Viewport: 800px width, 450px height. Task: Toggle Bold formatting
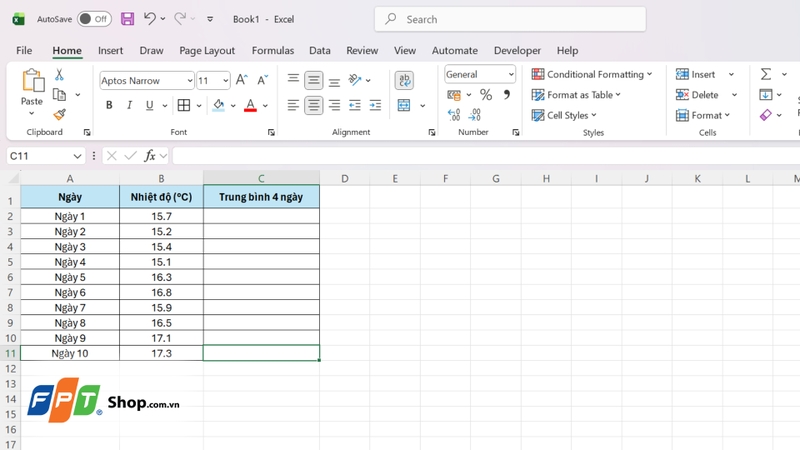tap(108, 106)
